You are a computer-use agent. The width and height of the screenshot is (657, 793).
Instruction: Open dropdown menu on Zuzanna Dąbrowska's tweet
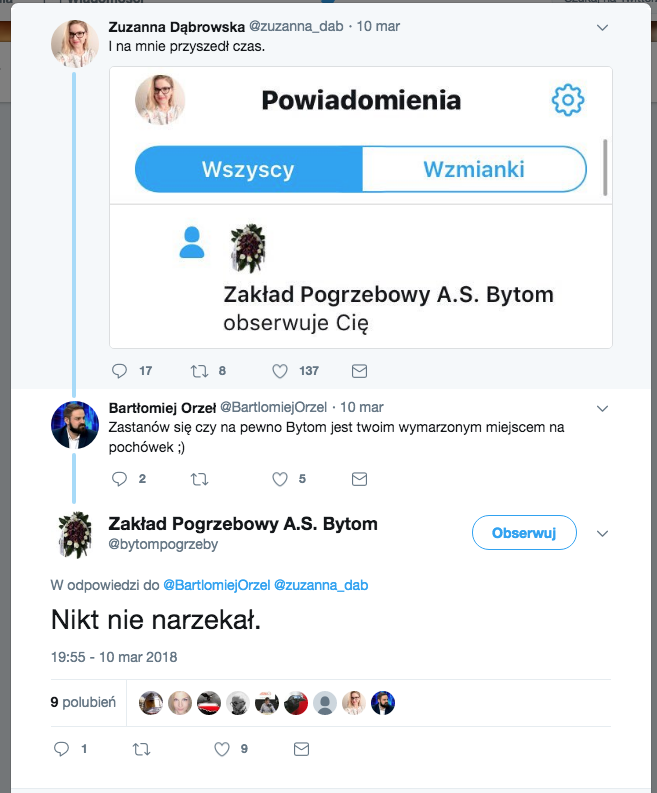[602, 27]
